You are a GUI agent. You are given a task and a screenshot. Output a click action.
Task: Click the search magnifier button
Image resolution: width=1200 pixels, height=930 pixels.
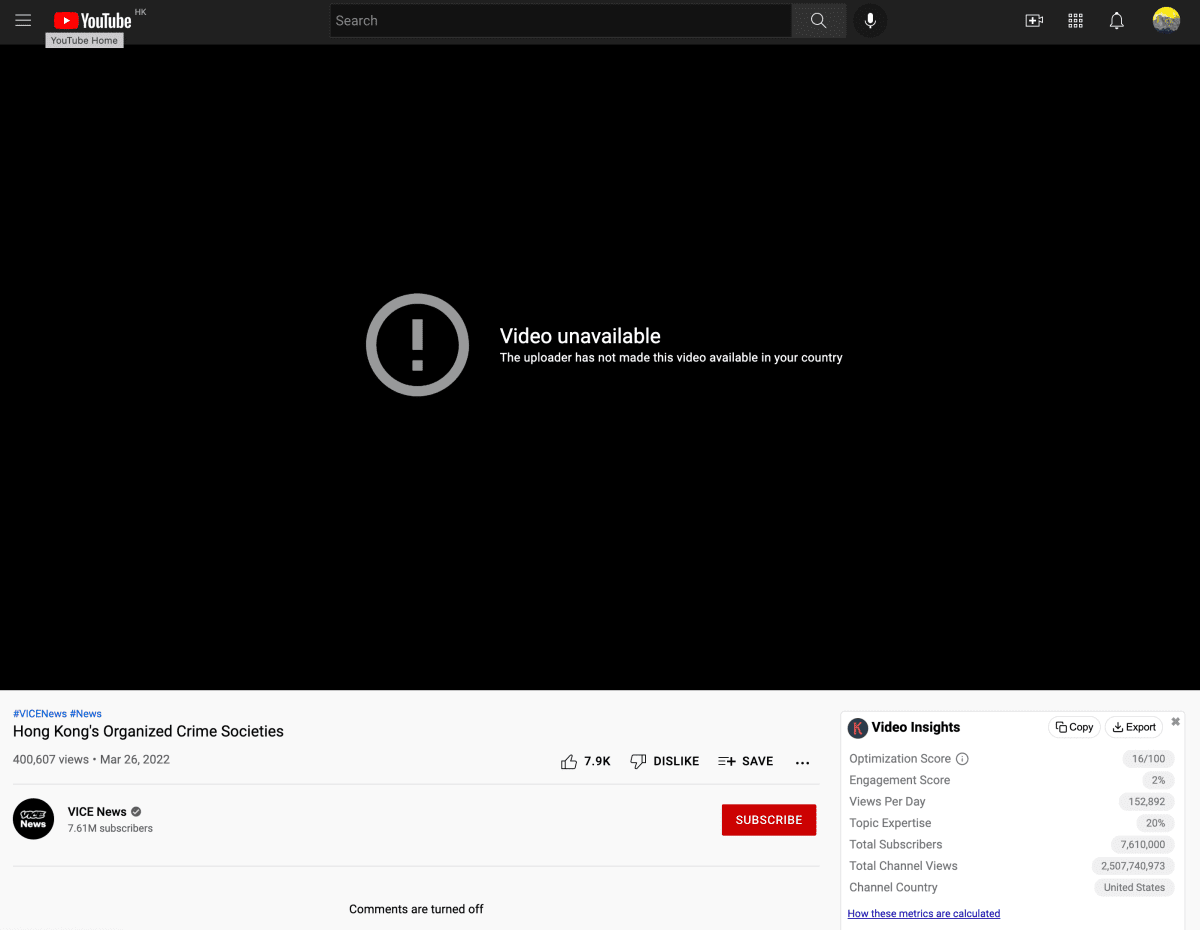818,20
